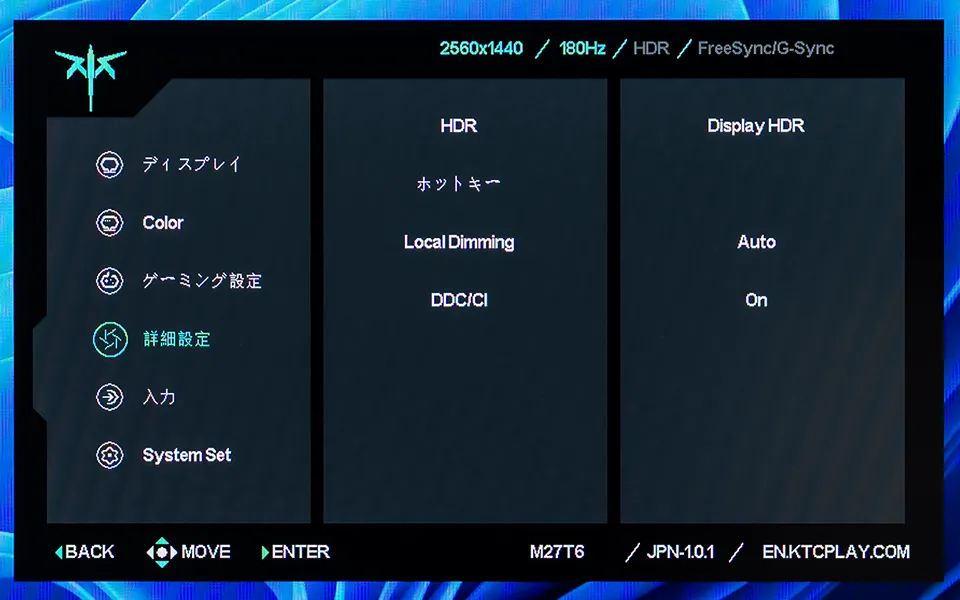The width and height of the screenshot is (960, 600).
Task: Click the M27T6 model name
Action: [x=557, y=552]
